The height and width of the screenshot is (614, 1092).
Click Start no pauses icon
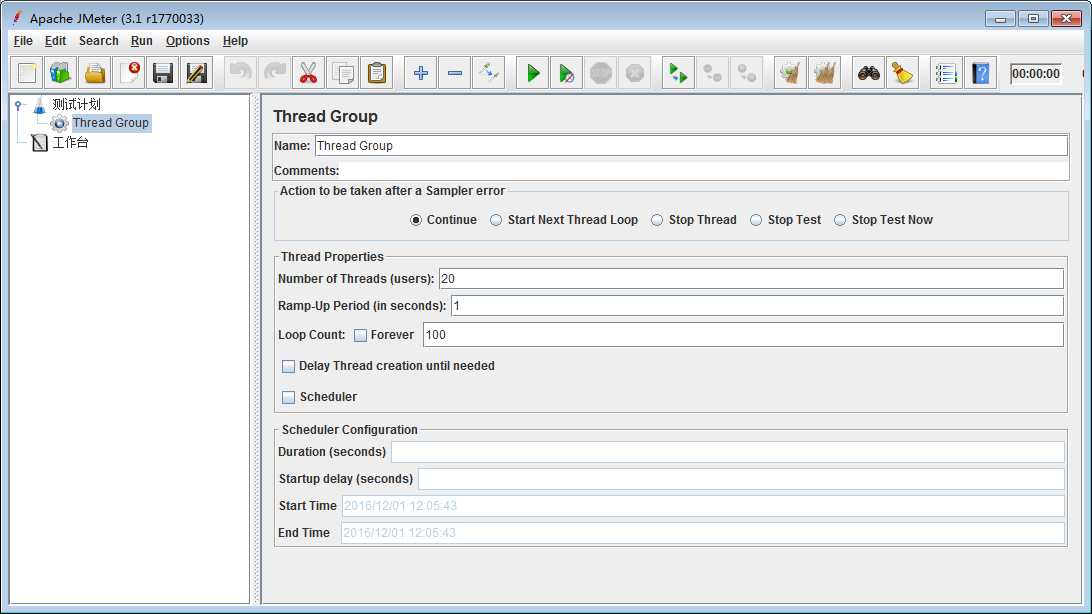click(x=567, y=73)
